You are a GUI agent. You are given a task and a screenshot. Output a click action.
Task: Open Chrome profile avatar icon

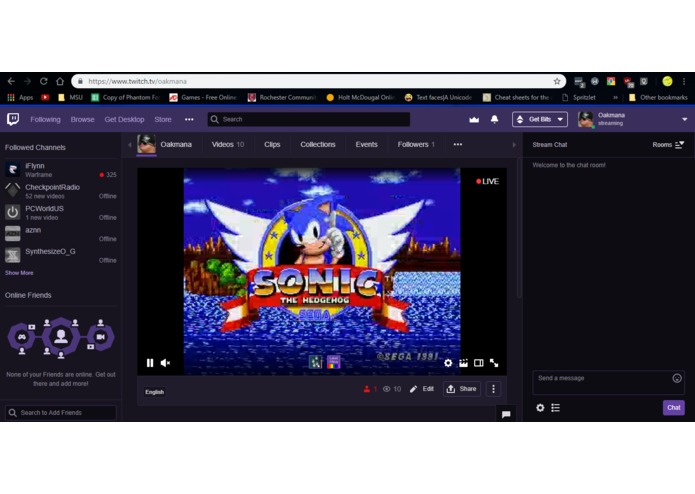point(667,81)
